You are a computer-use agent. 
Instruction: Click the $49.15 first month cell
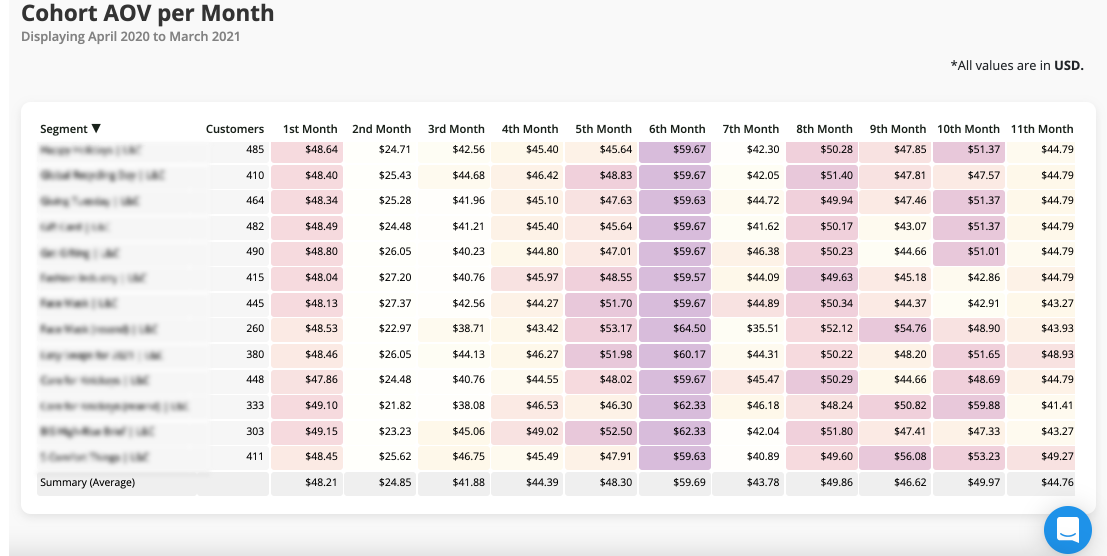(x=307, y=432)
